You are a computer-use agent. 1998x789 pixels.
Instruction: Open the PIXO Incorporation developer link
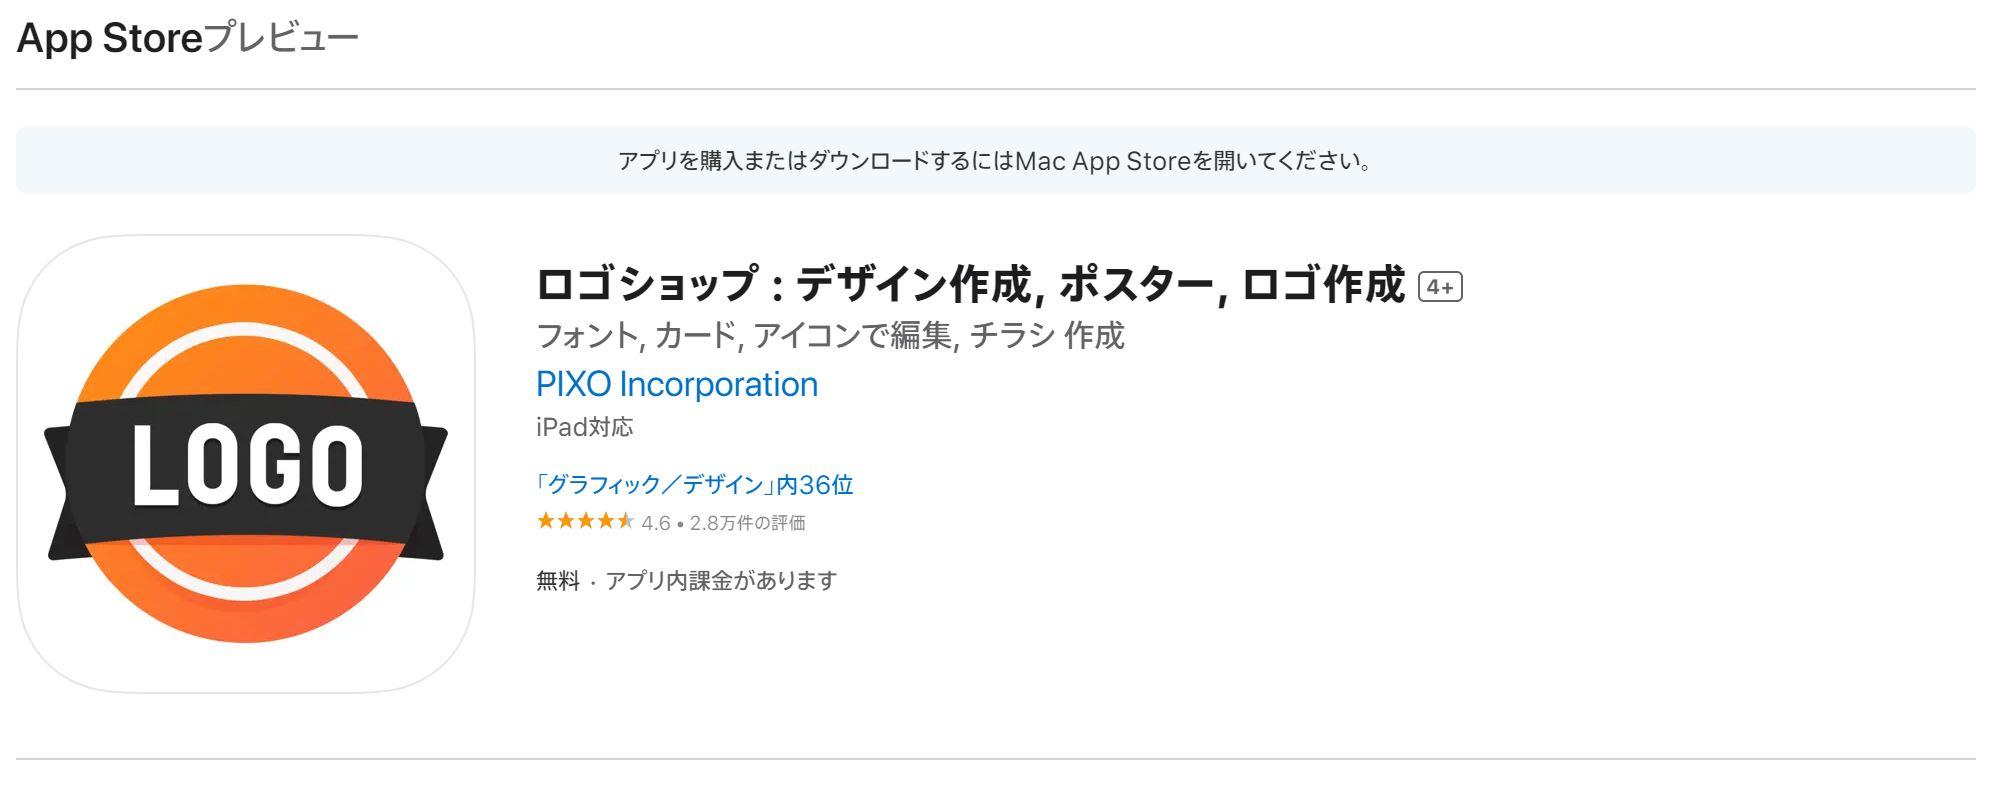point(677,384)
